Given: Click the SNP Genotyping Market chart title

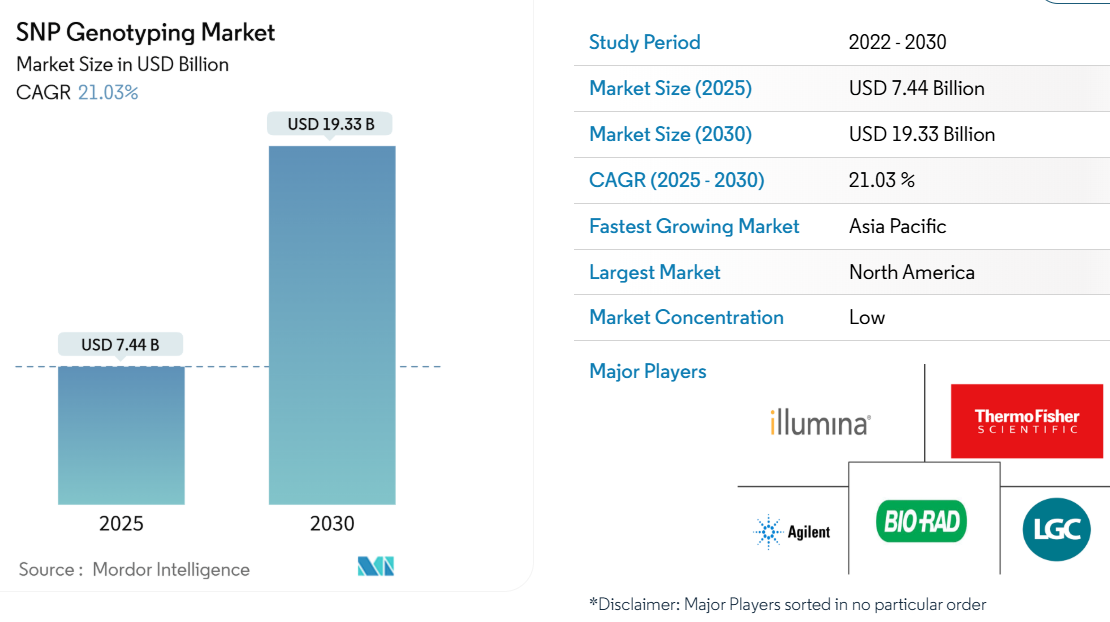Looking at the screenshot, I should [146, 32].
